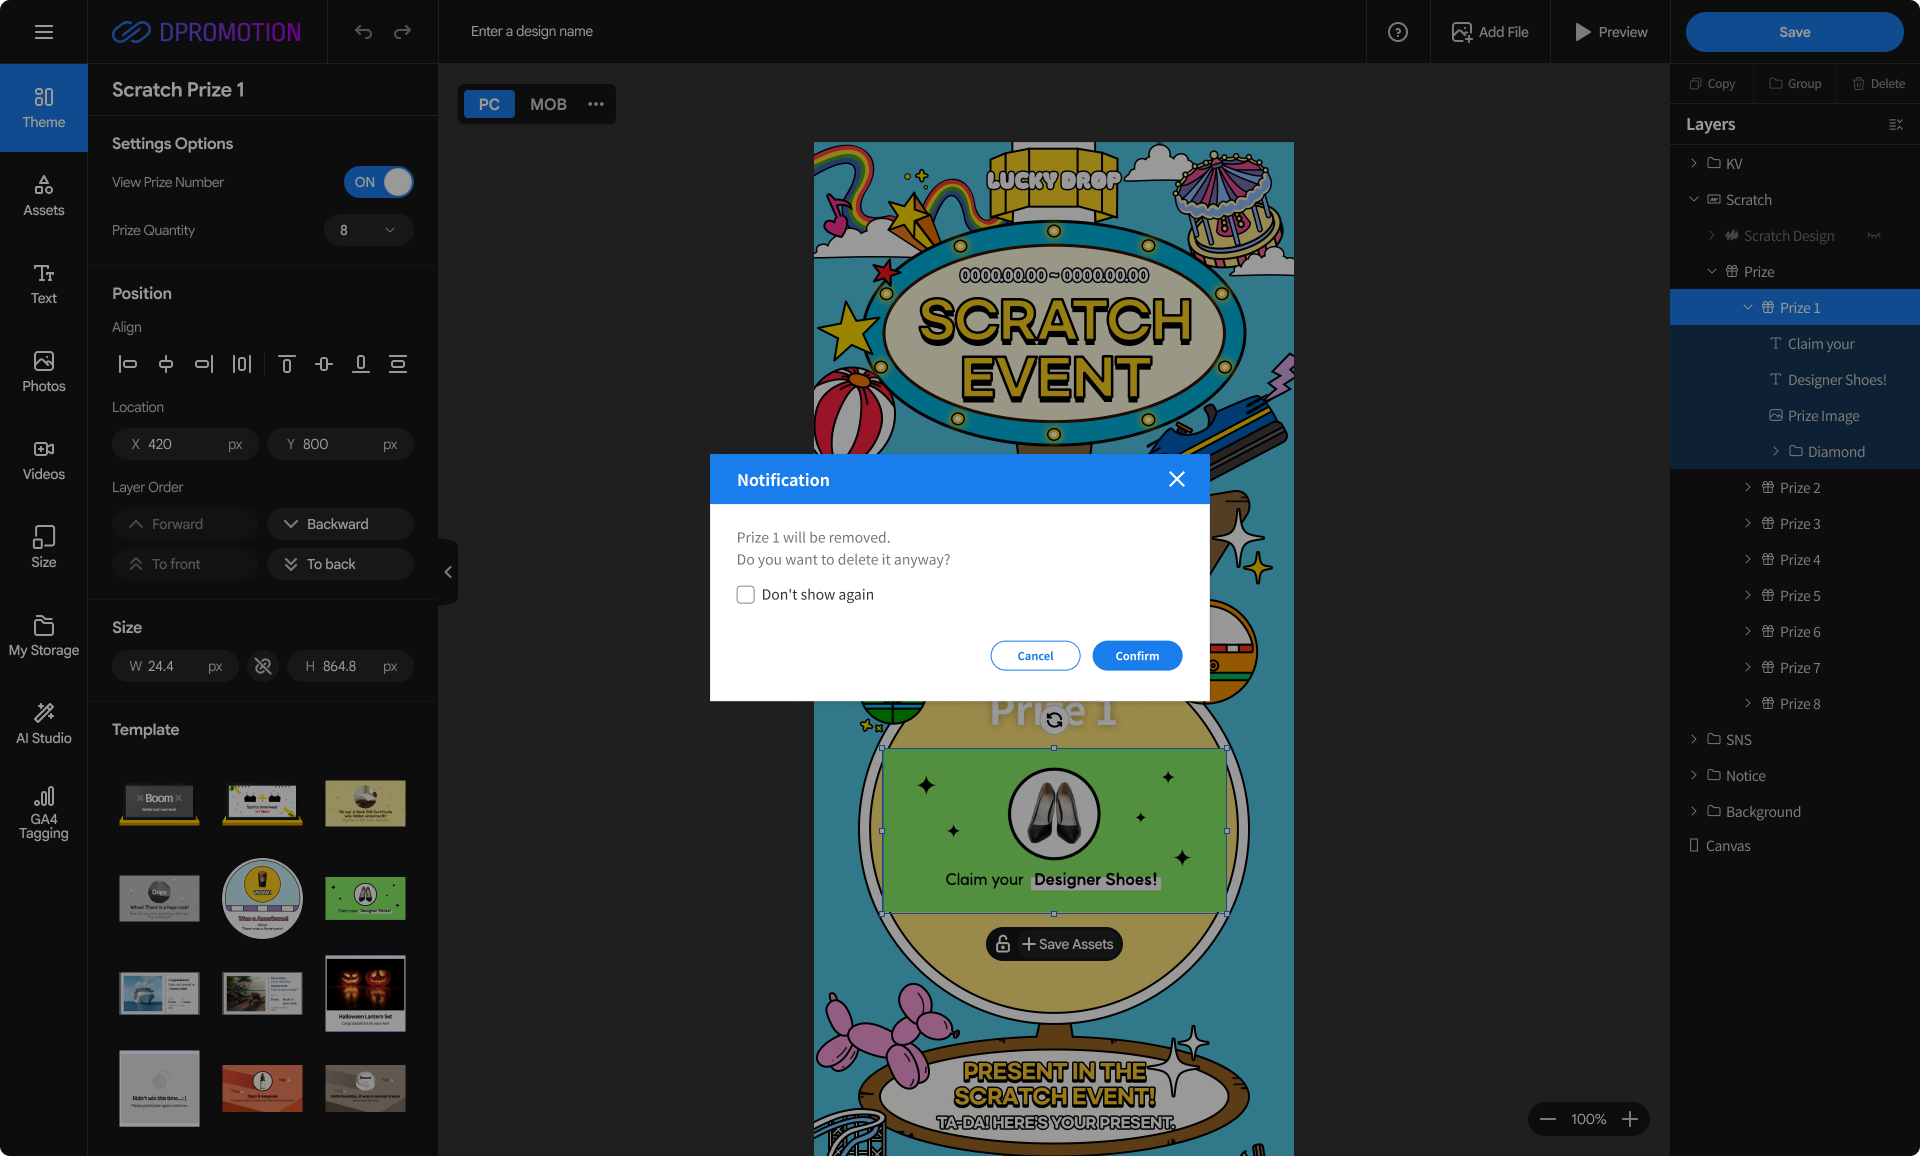Click the Cancel button
This screenshot has height=1156, width=1920.
pyautogui.click(x=1035, y=656)
